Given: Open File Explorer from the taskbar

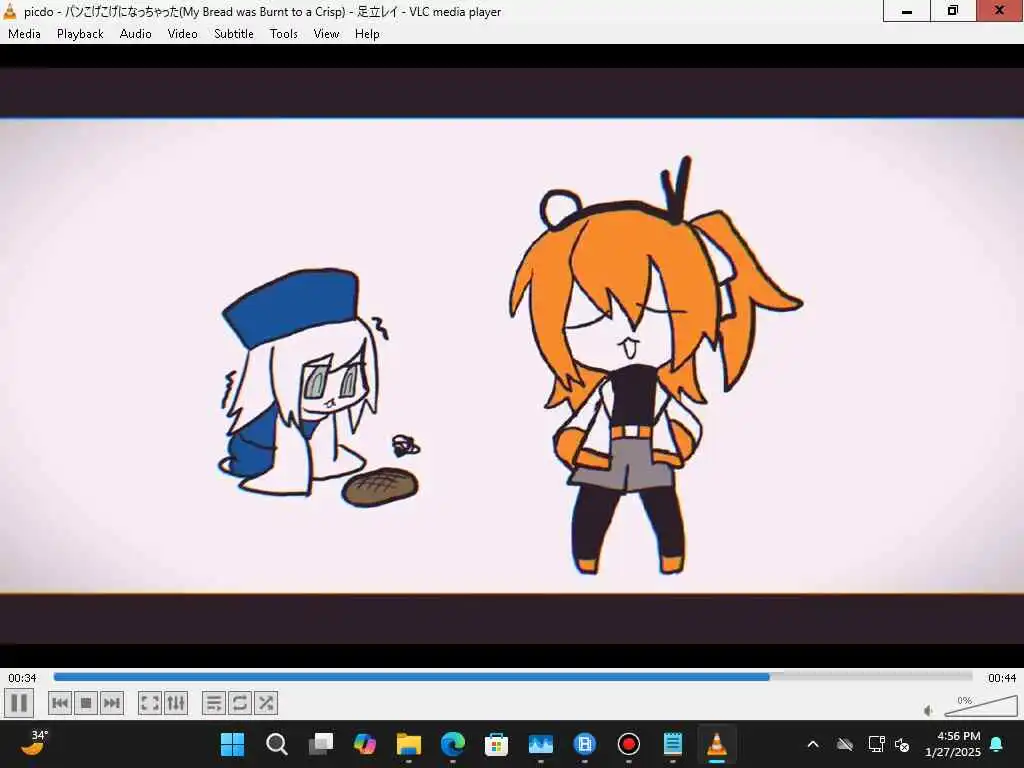Looking at the screenshot, I should coord(409,744).
